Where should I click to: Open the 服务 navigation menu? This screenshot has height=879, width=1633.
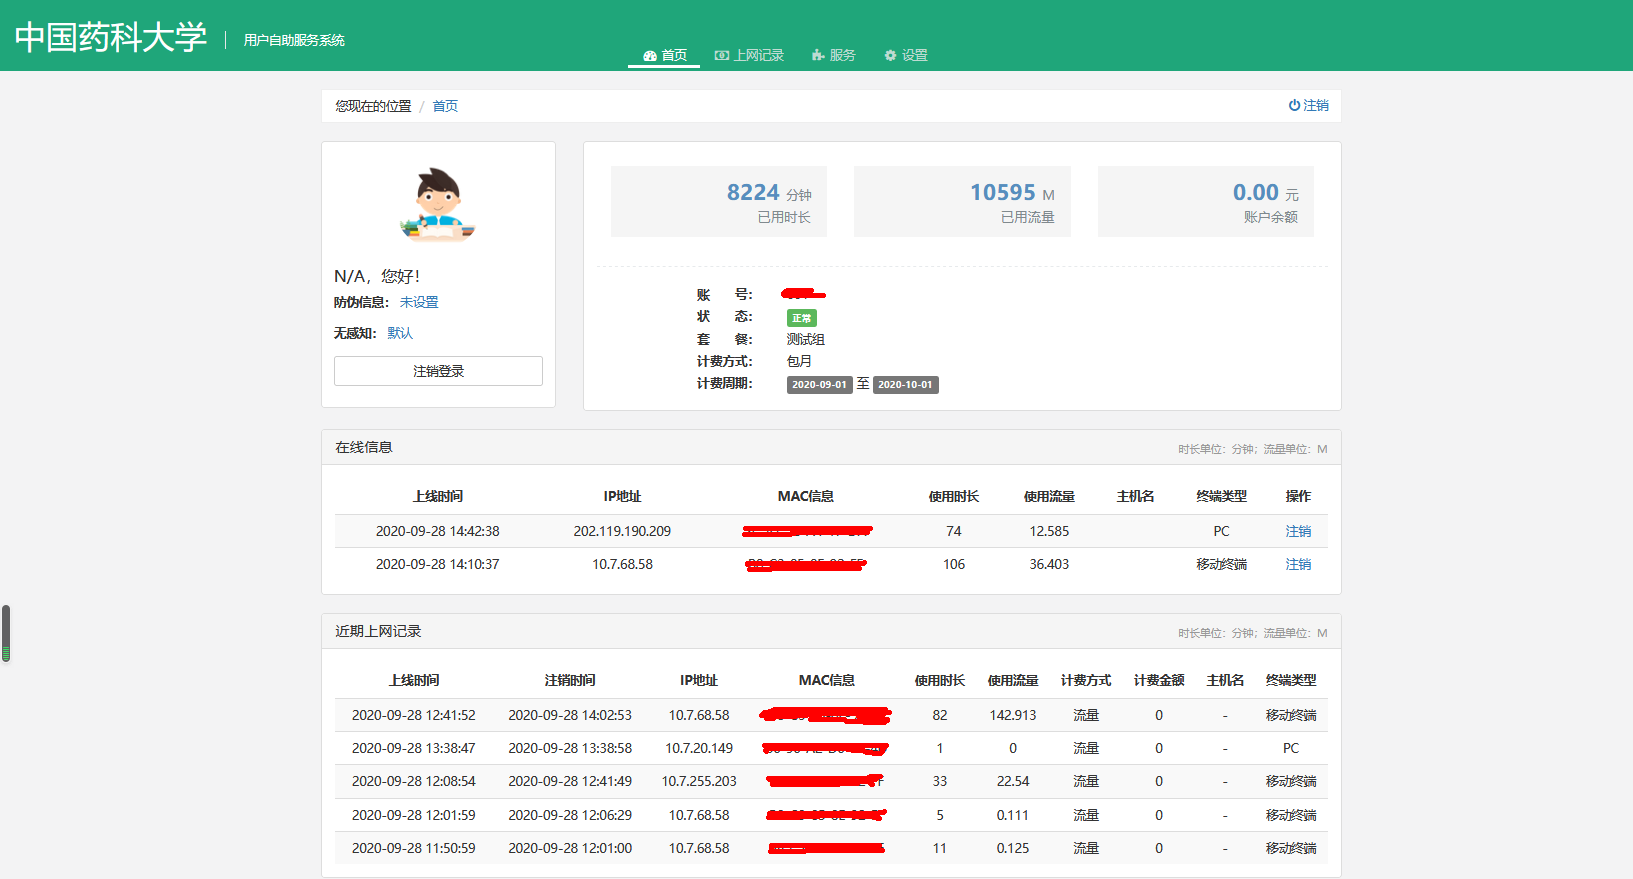click(x=842, y=56)
